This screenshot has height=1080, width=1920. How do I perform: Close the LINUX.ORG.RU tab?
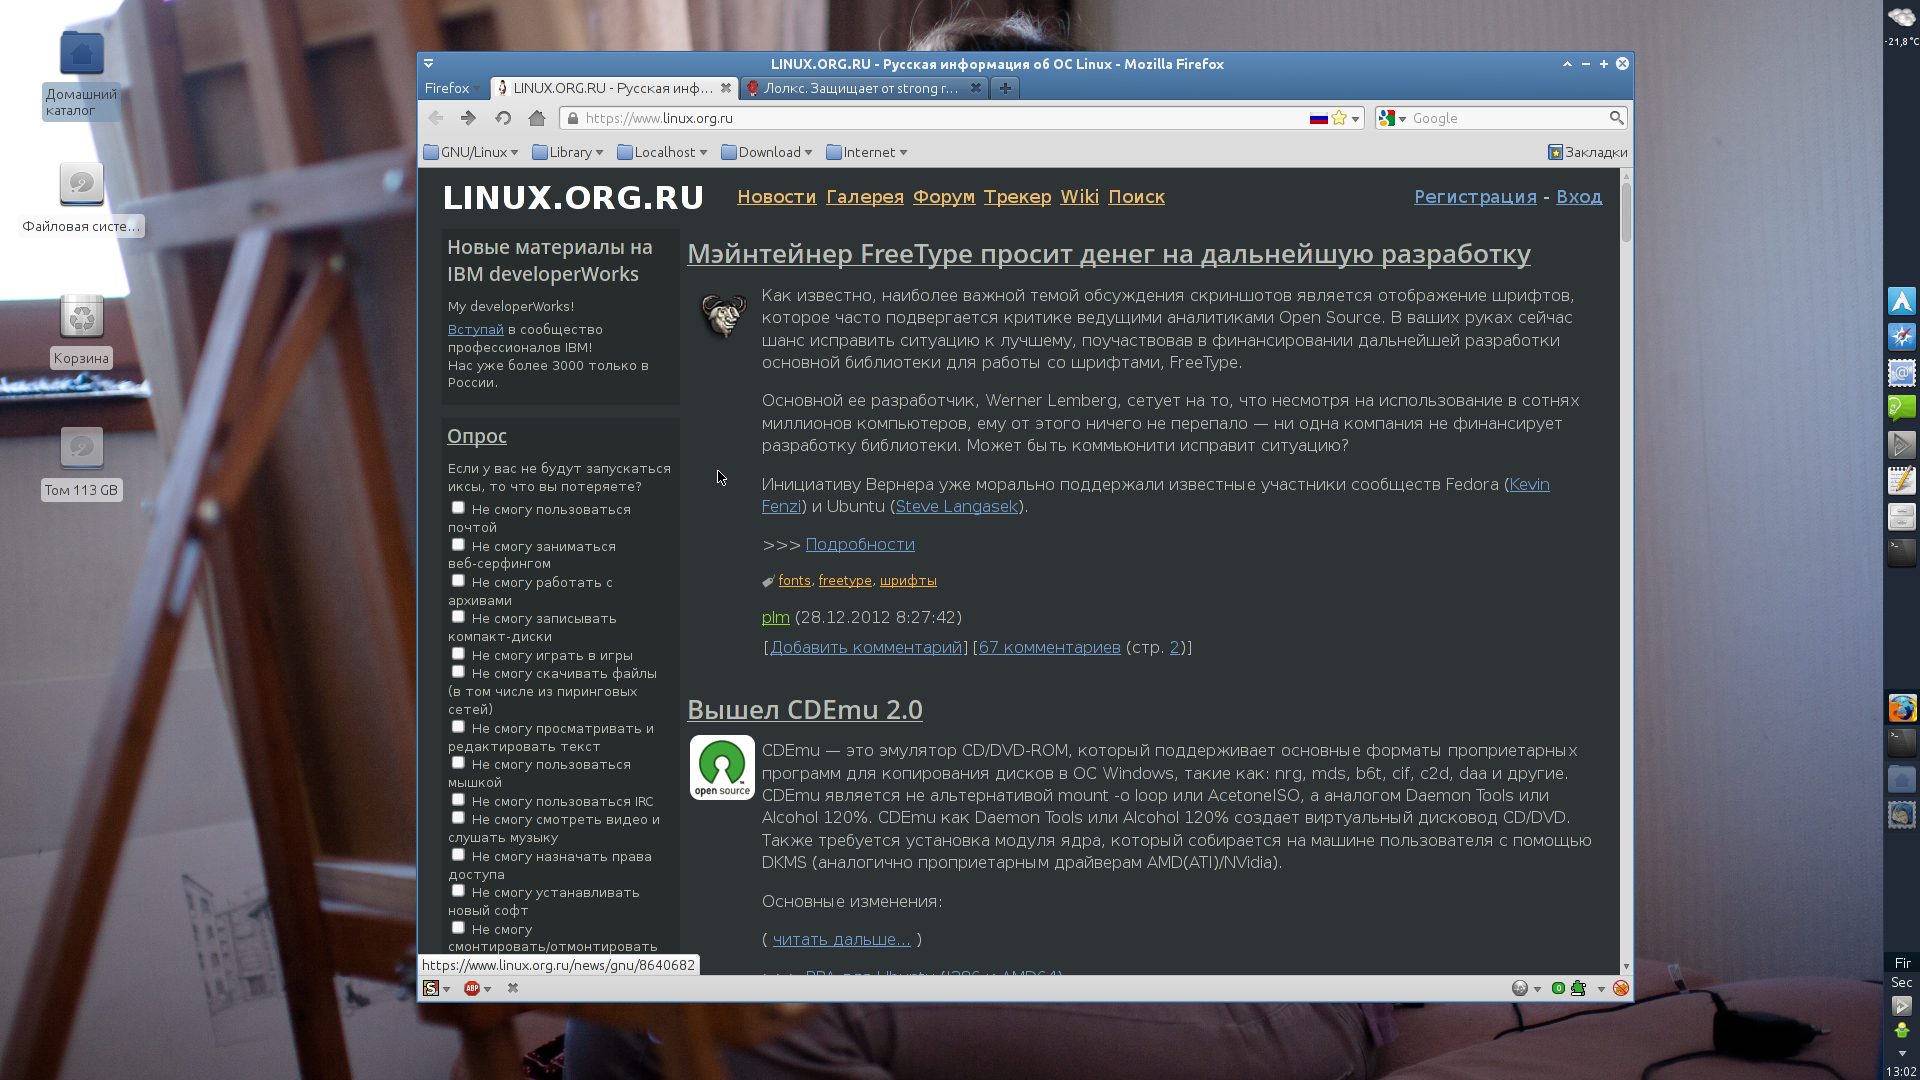tap(726, 88)
